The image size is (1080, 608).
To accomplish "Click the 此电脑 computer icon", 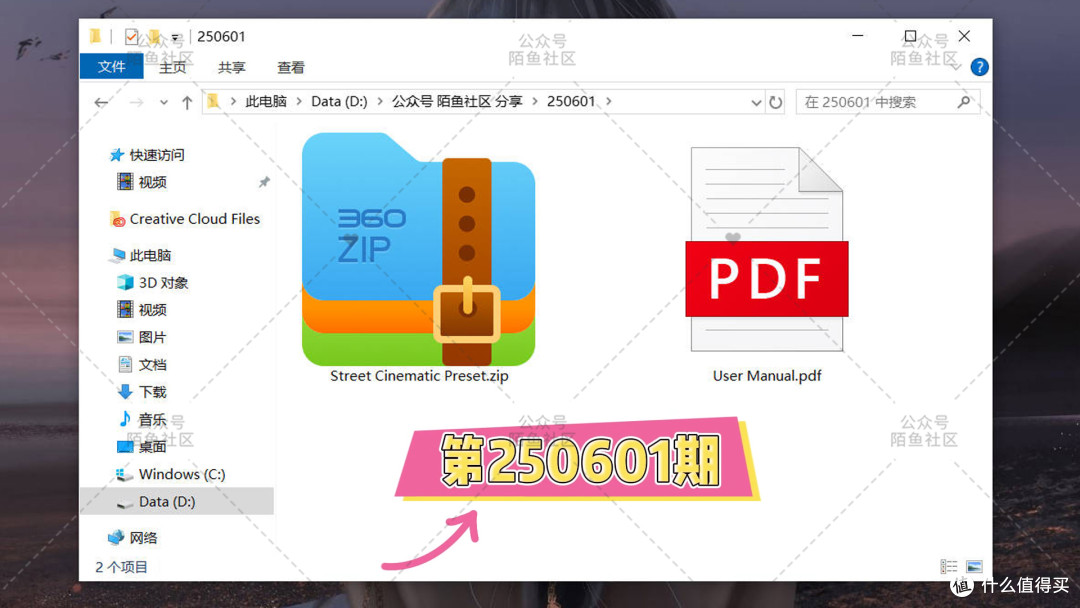I will (117, 255).
